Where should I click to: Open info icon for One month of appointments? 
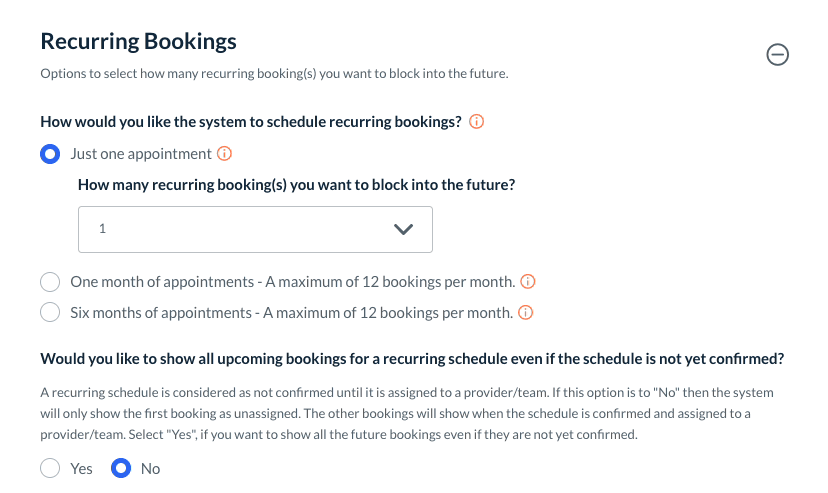coord(529,281)
